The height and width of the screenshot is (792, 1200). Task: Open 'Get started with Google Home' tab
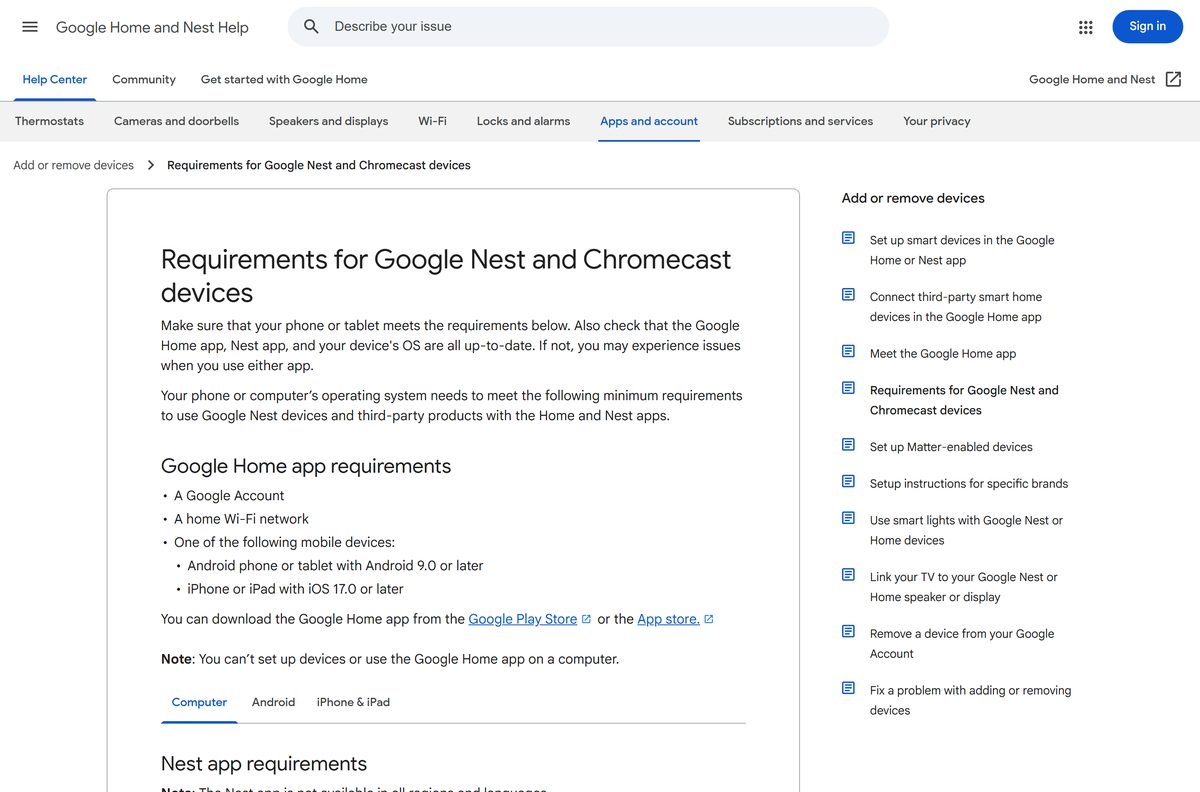pos(284,80)
